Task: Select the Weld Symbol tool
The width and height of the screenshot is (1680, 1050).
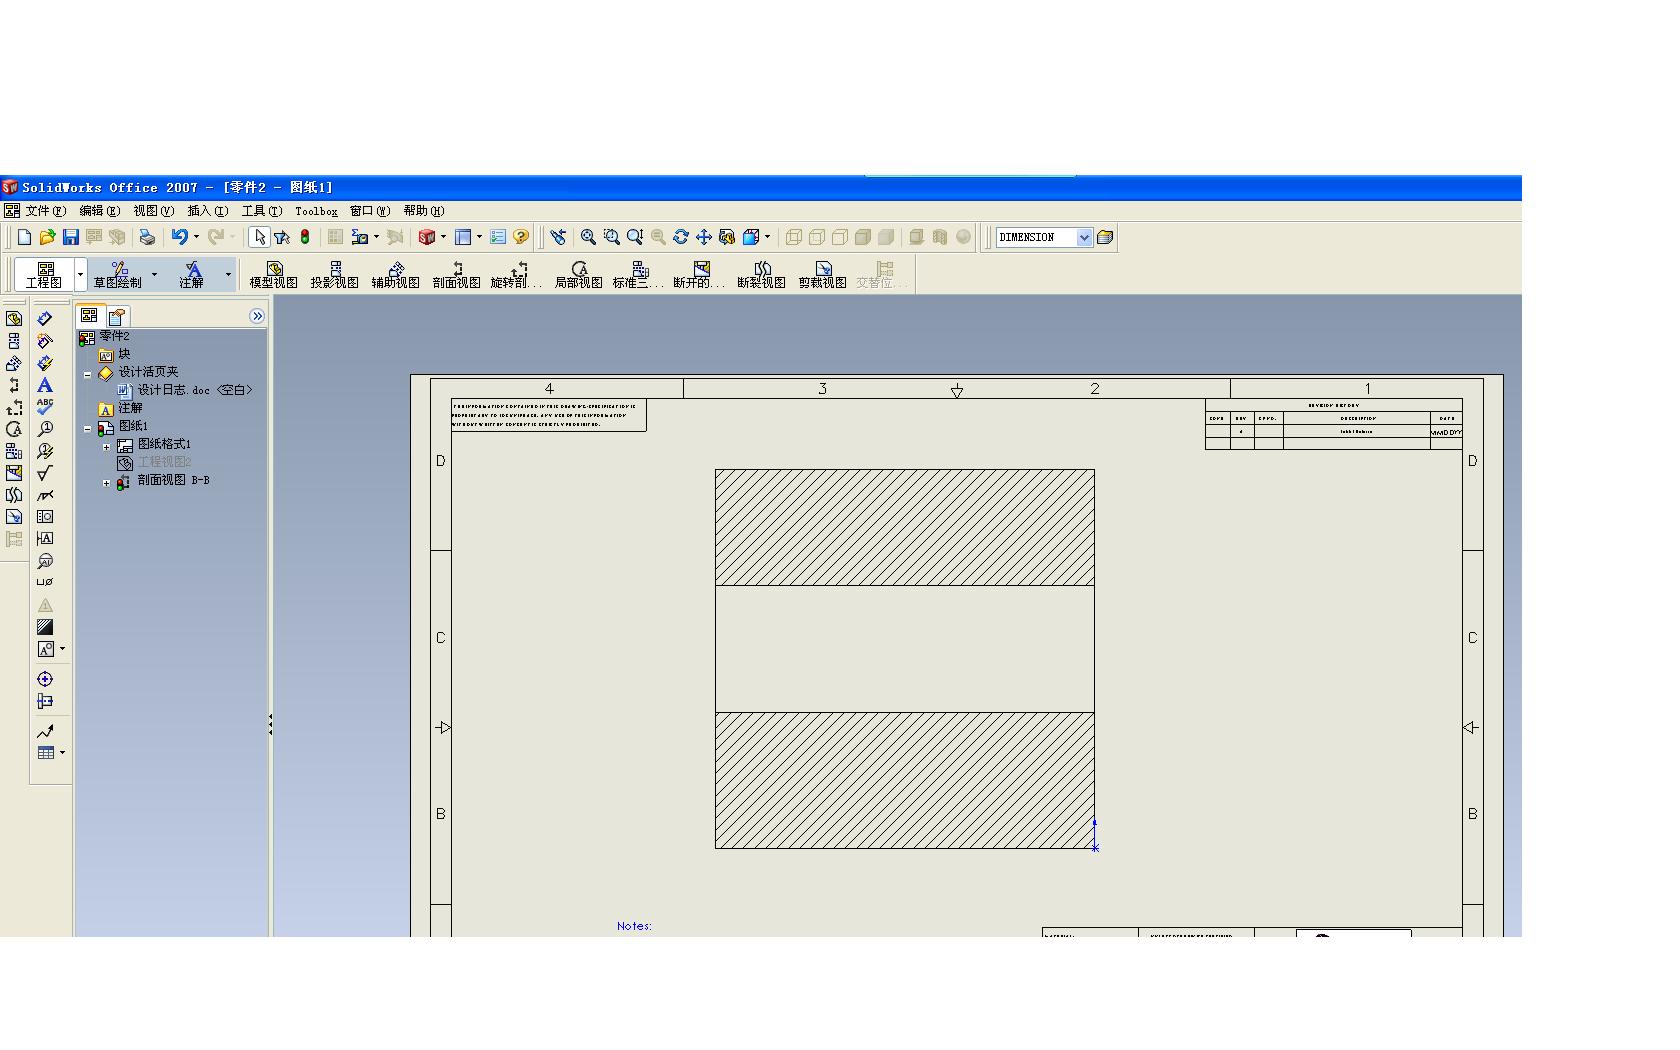Action: pos(45,495)
